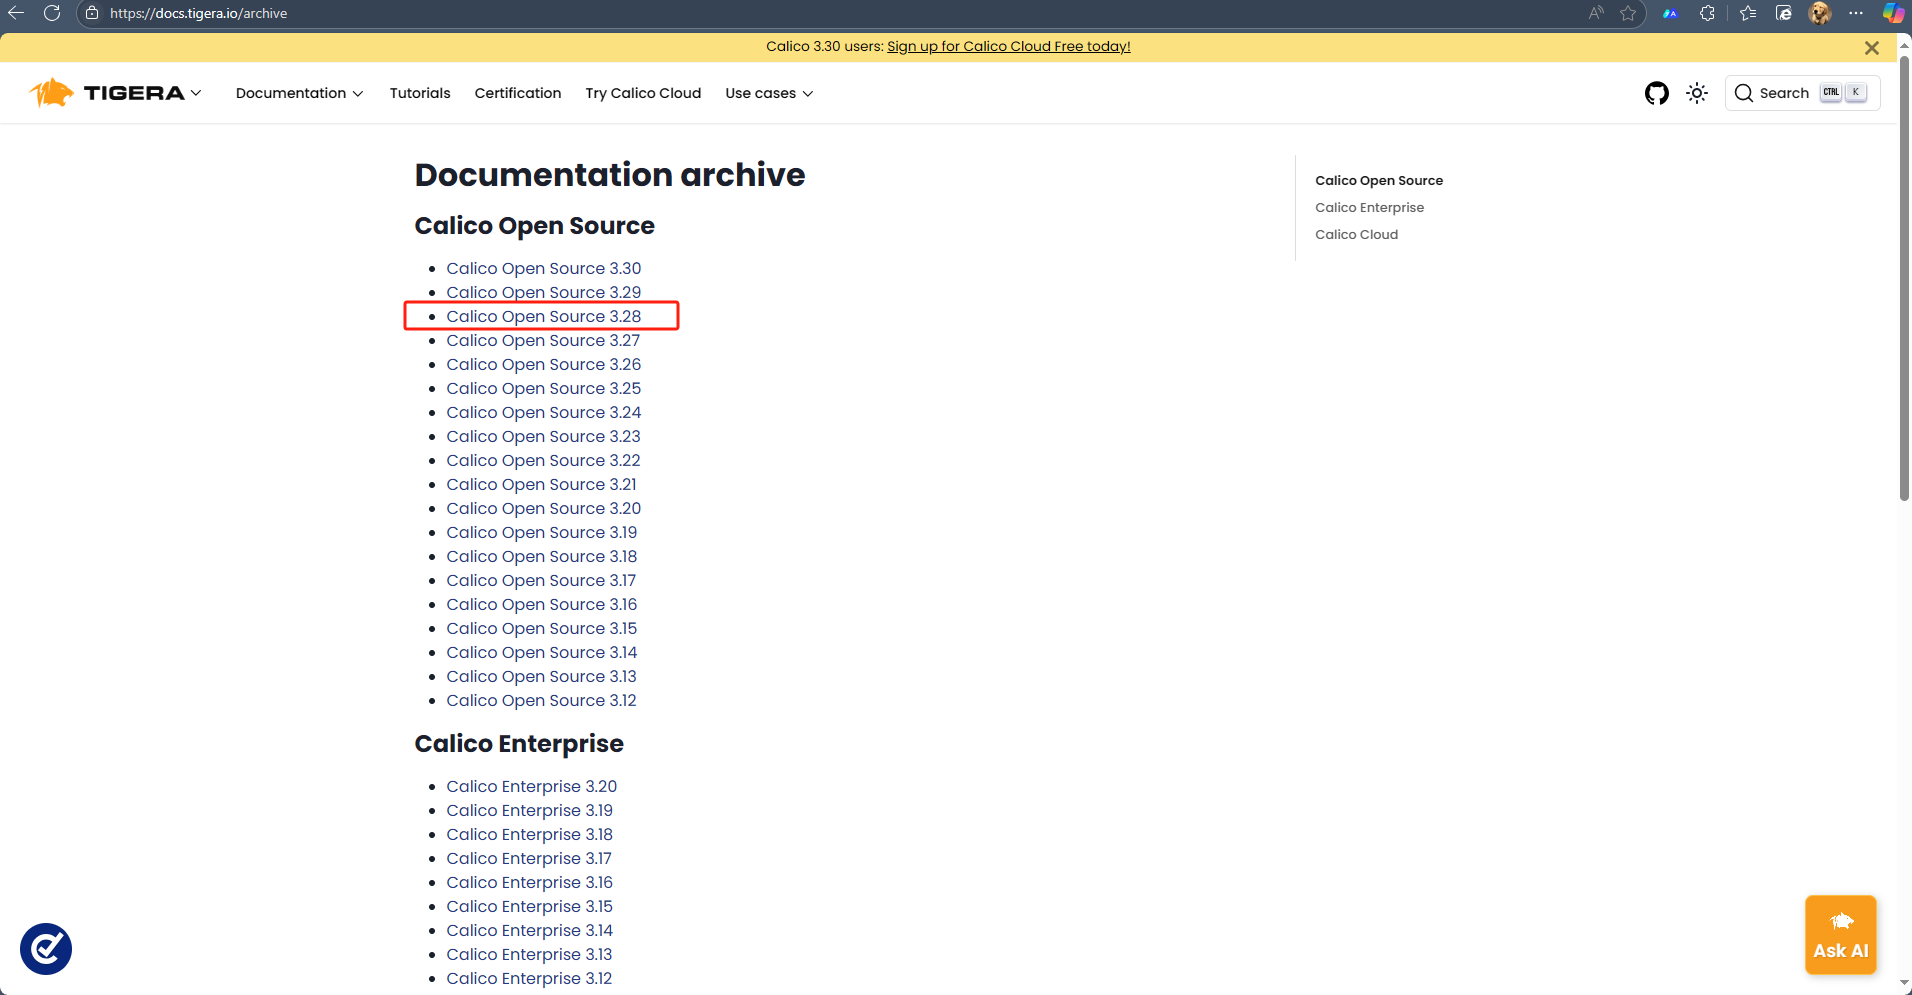Open Calico Enterprise 3.17 docs

pyautogui.click(x=529, y=858)
